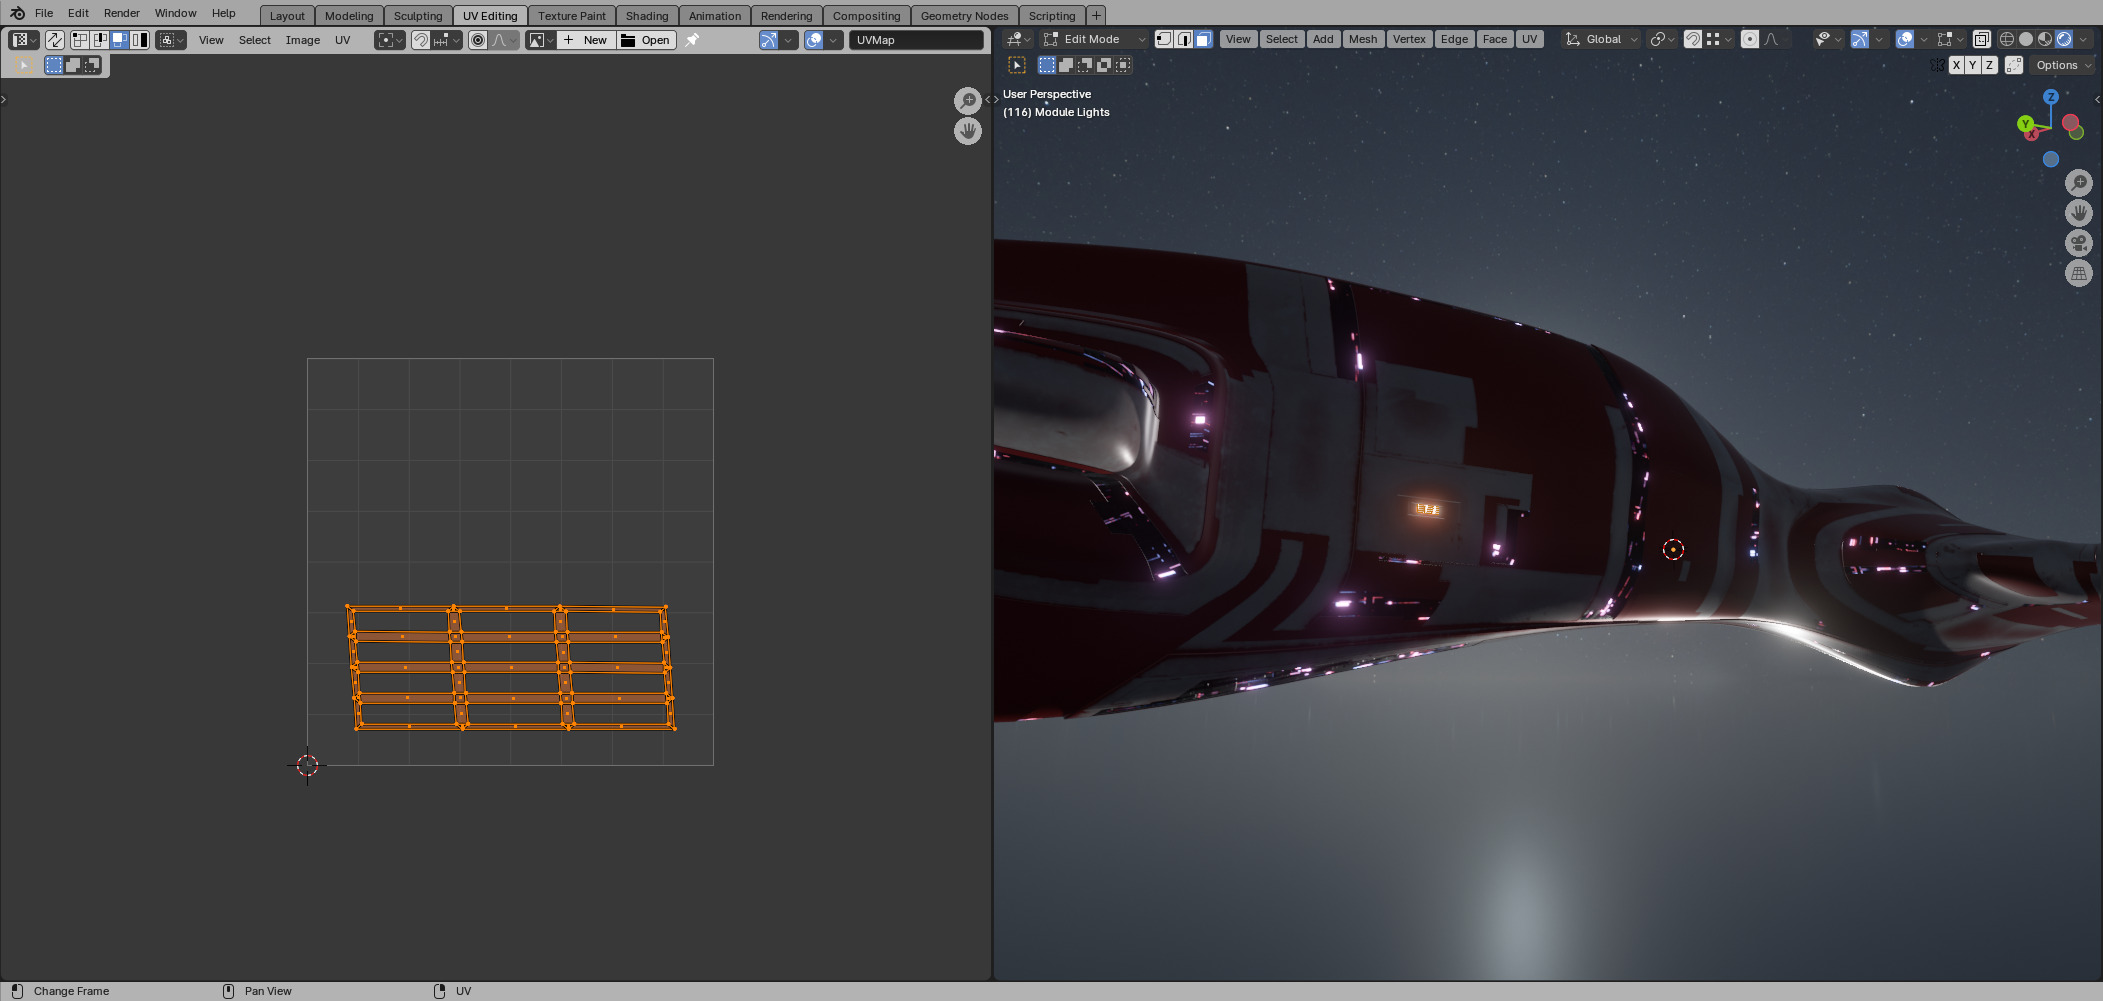The width and height of the screenshot is (2103, 1001).
Task: Open the Image menu in UV editor
Action: (303, 40)
